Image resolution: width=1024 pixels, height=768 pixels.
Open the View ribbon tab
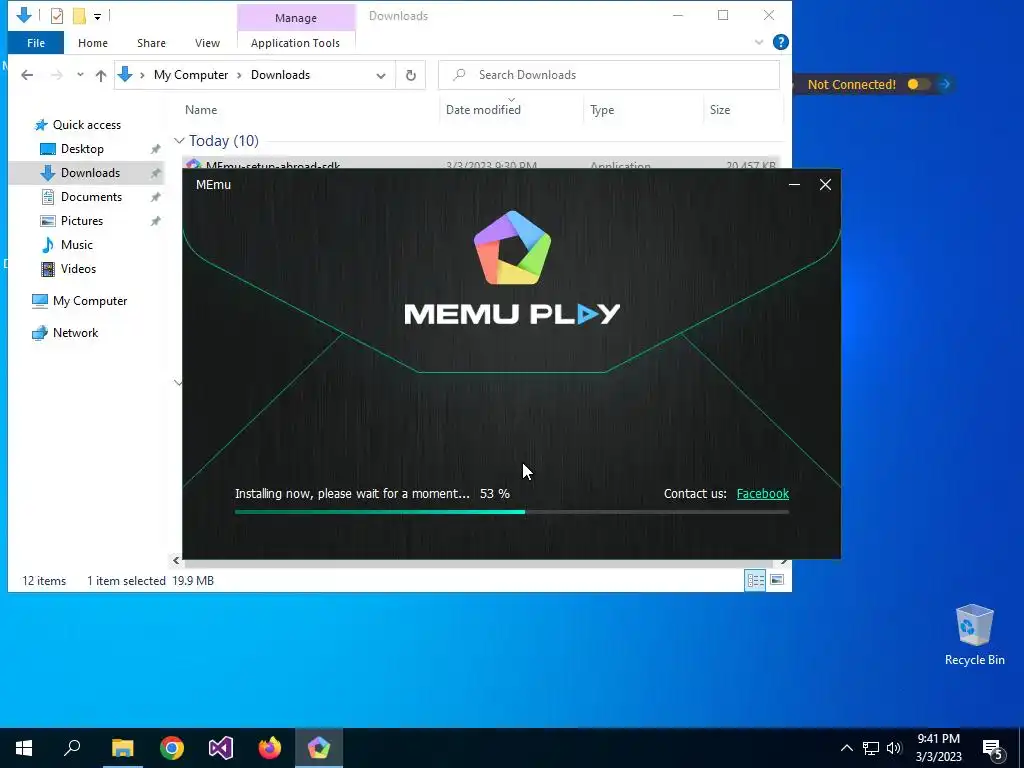[207, 43]
